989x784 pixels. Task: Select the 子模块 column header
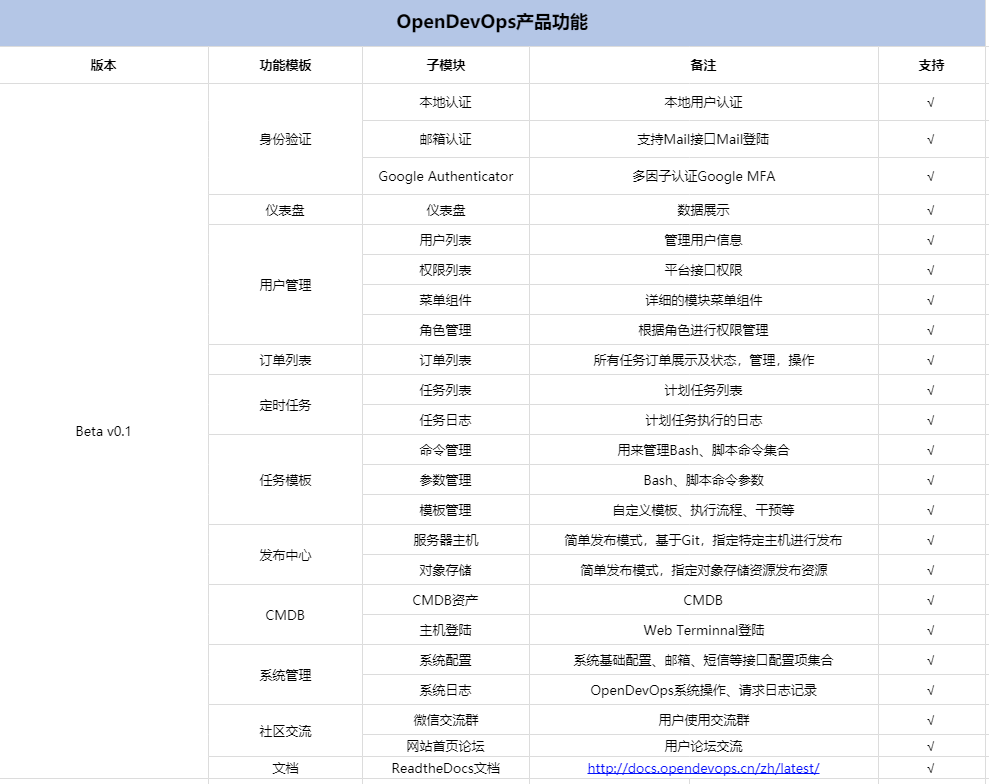click(446, 65)
